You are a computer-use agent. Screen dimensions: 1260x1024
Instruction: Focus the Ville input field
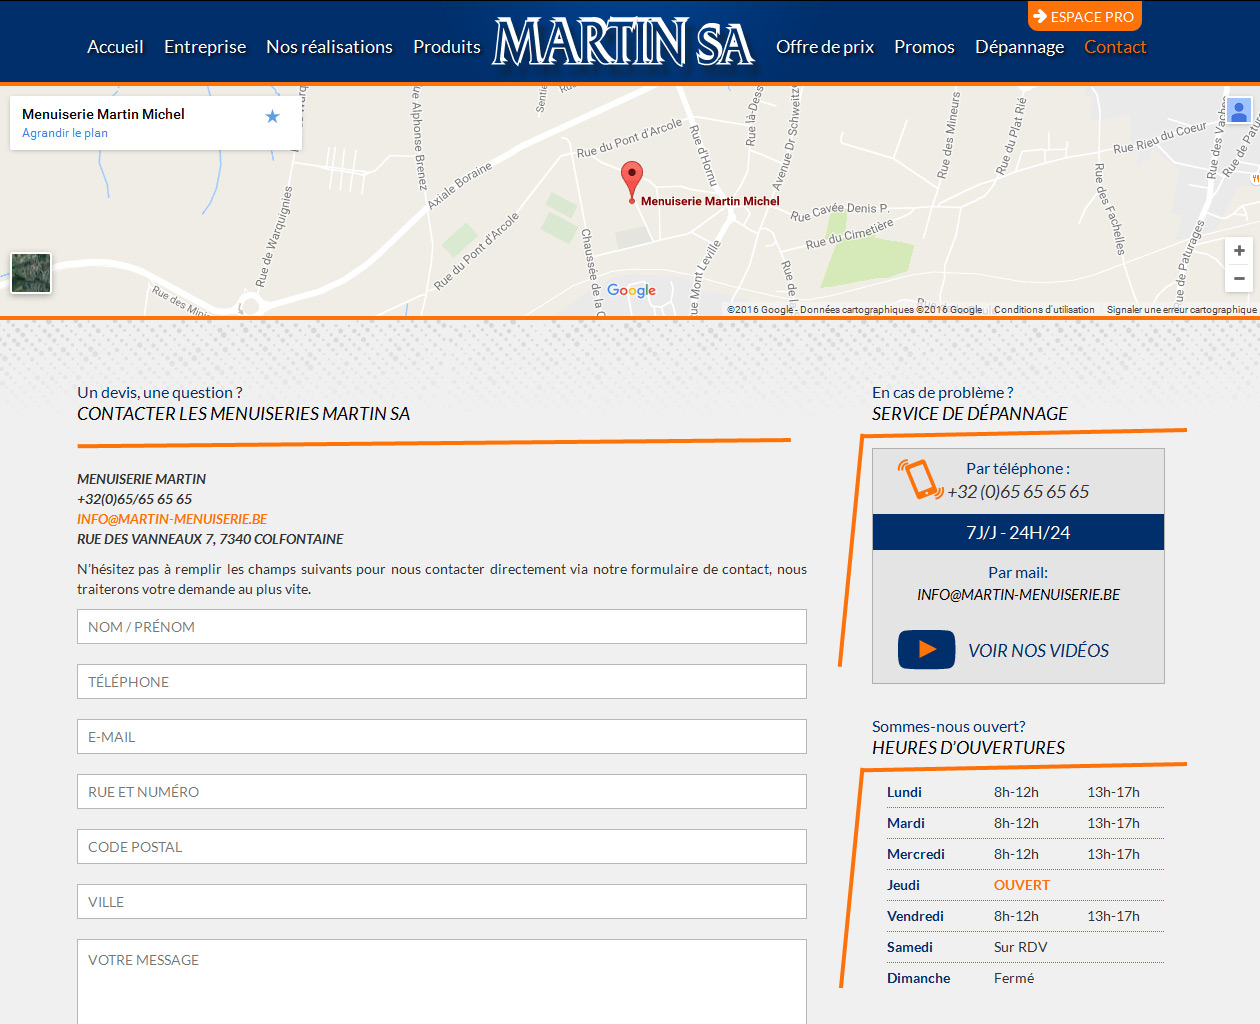pyautogui.click(x=442, y=902)
